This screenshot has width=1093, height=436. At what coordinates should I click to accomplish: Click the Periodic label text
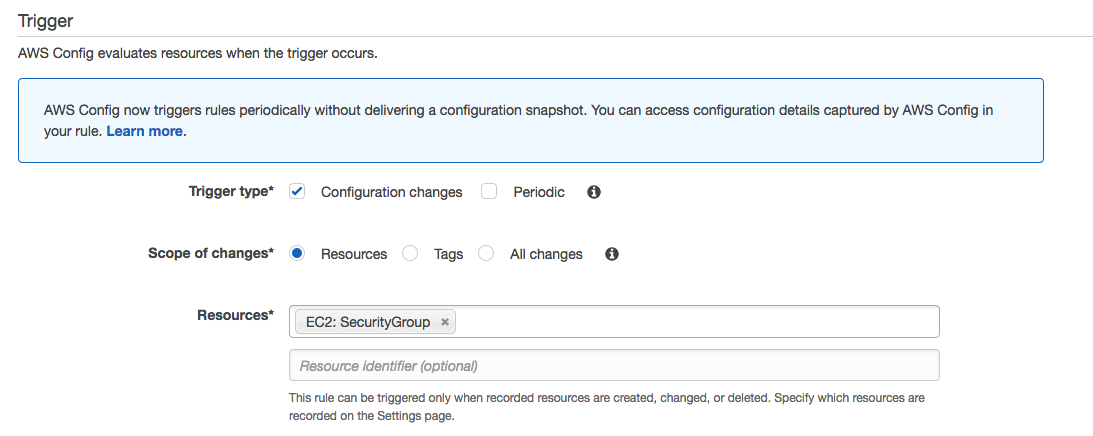coord(539,192)
